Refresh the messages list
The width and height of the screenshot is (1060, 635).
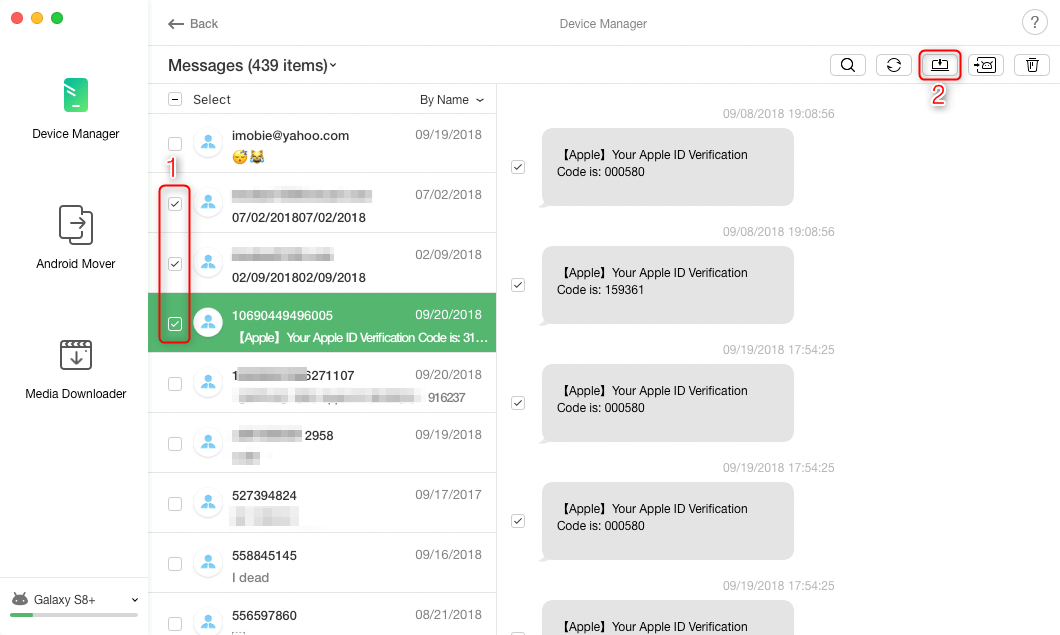point(893,64)
